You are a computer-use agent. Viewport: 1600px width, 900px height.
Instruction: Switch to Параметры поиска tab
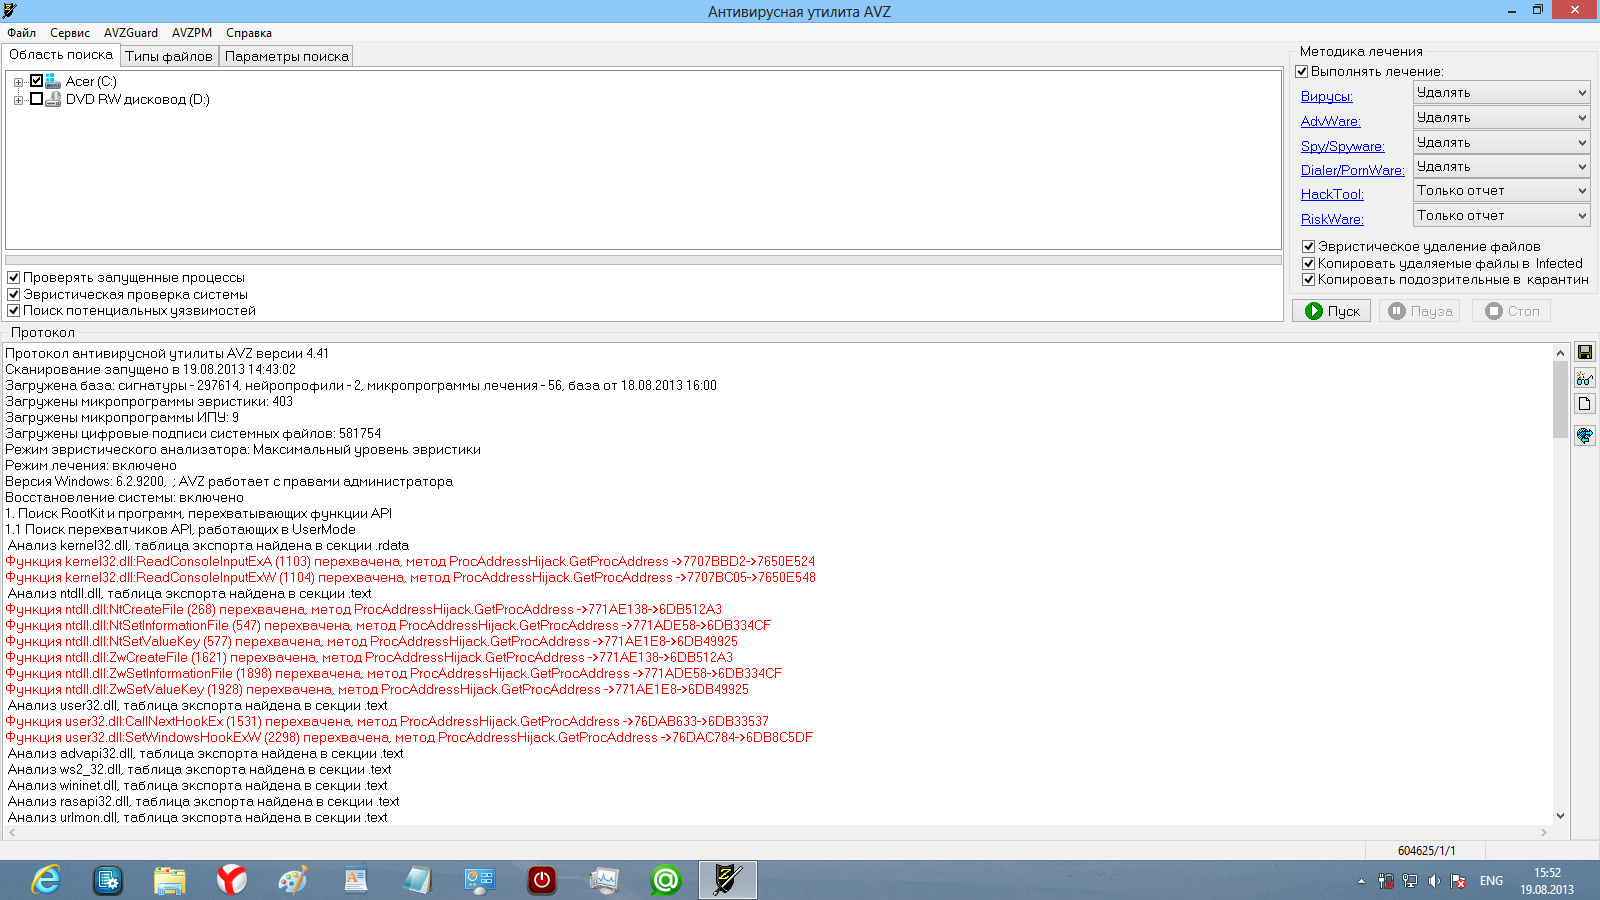pos(287,56)
